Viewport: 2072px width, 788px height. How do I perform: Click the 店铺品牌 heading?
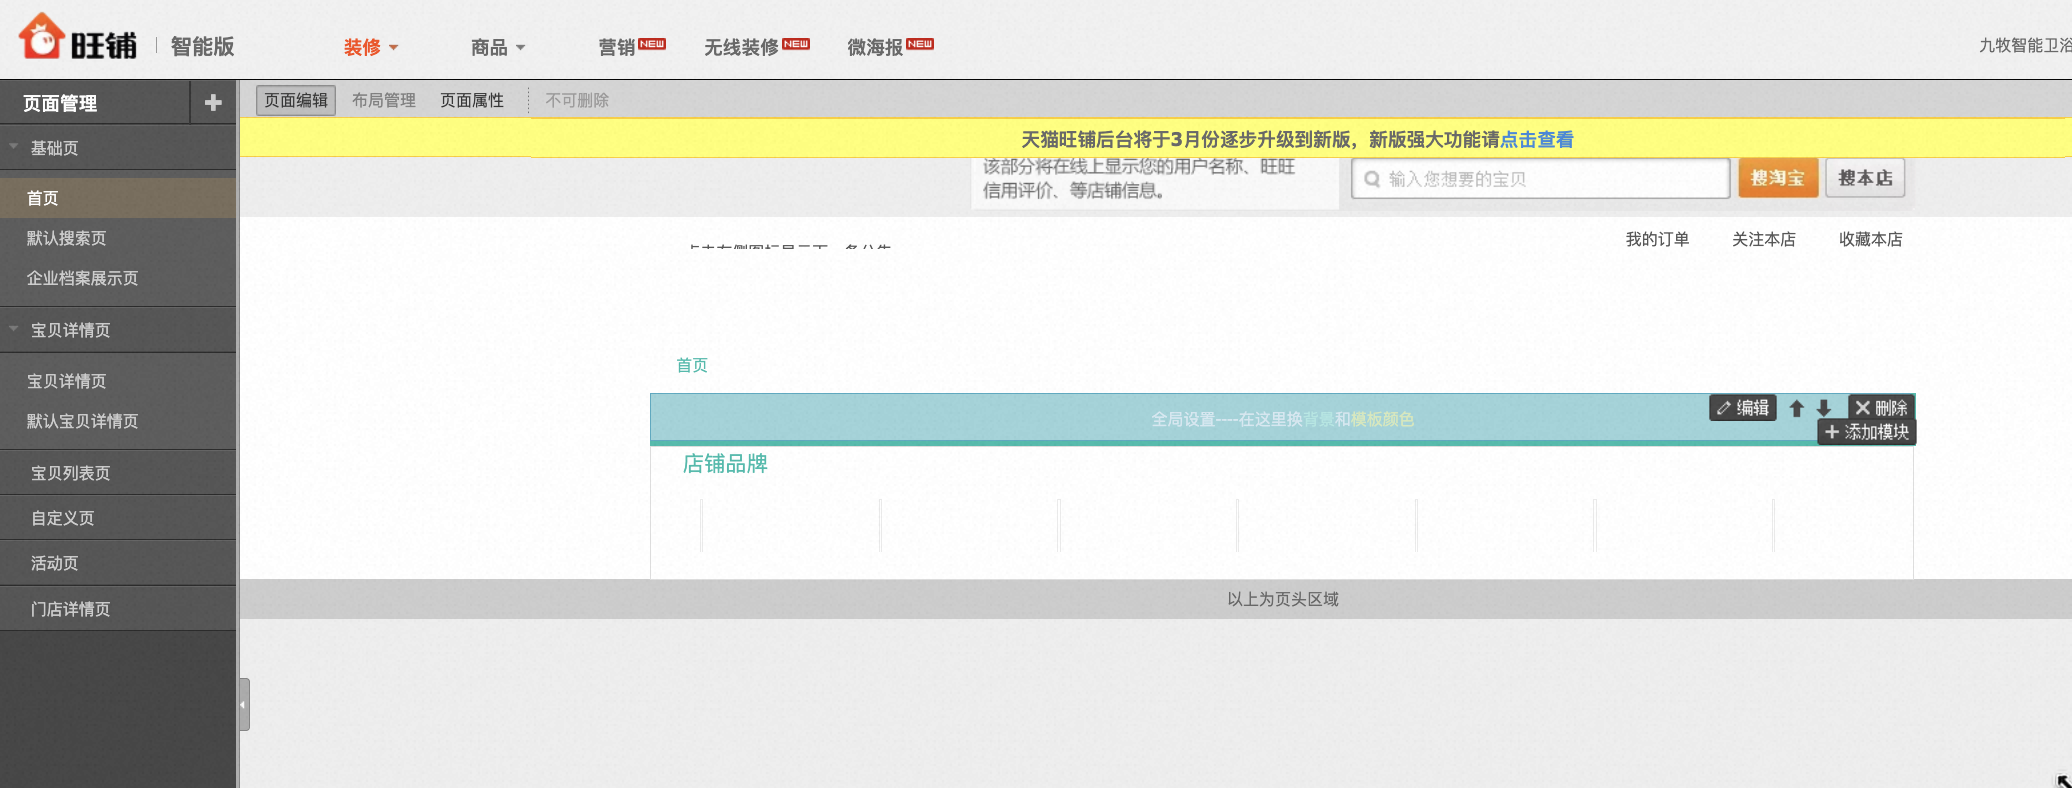click(x=725, y=464)
